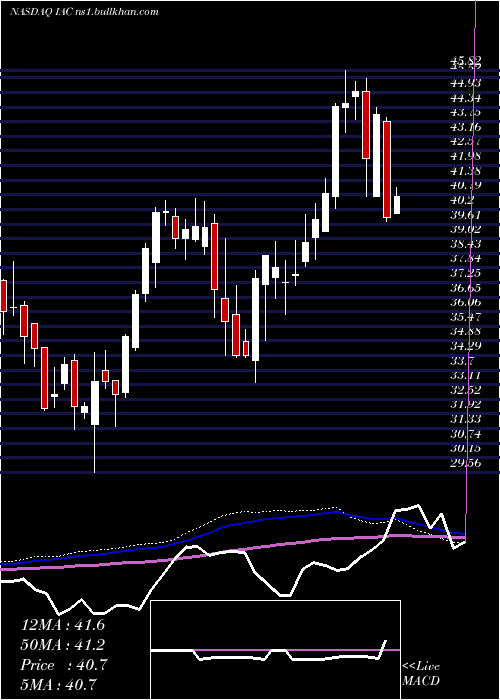Select the 30.15 price level label
This screenshot has height=700, width=500.
click(465, 449)
